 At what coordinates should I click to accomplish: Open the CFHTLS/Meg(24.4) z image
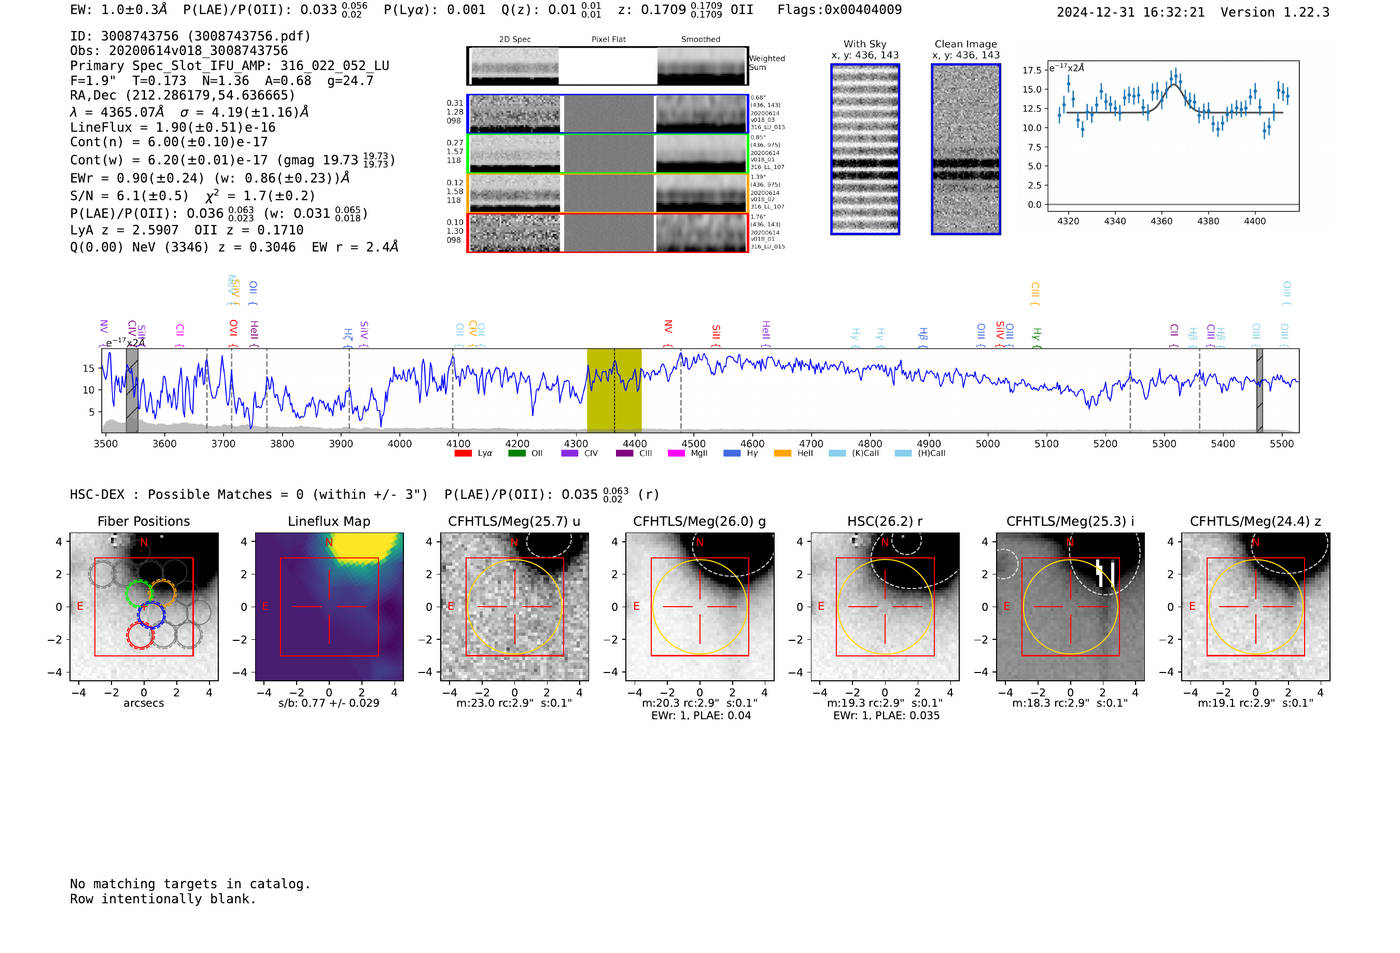point(1256,607)
